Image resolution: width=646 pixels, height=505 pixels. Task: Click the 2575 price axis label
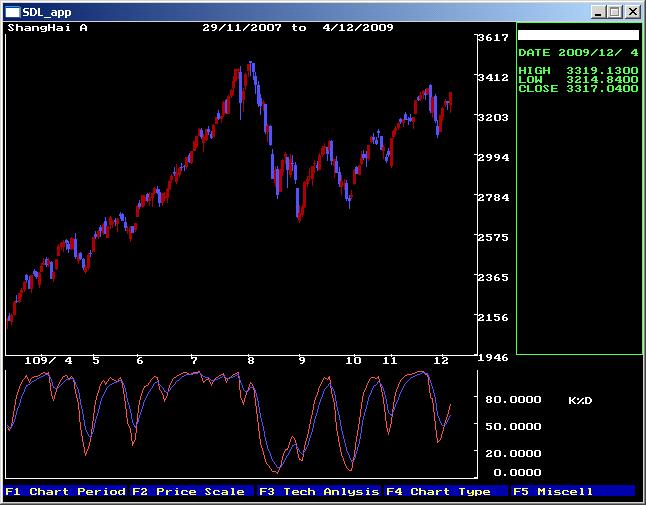pos(493,237)
